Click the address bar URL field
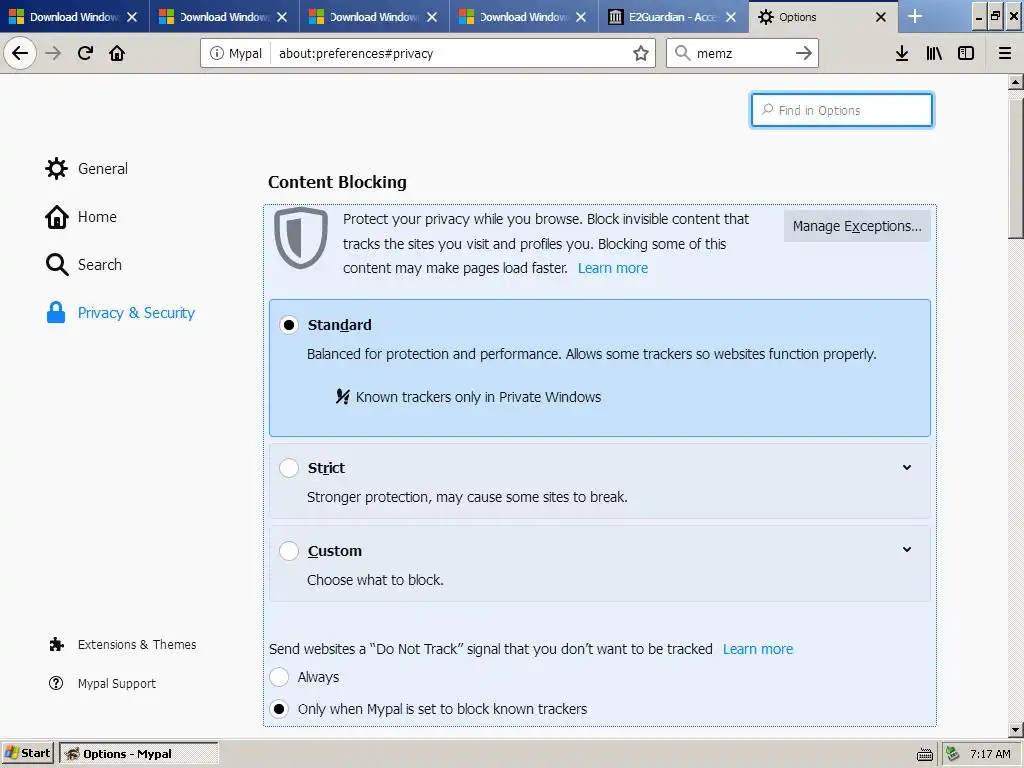The width and height of the screenshot is (1024, 768). pos(451,54)
